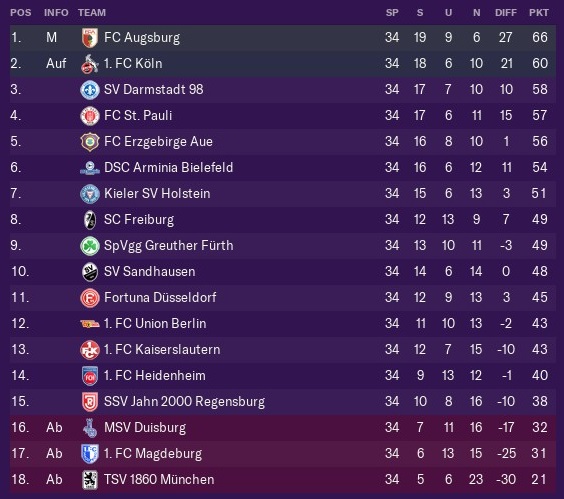Click the SV Sandhausen team name
The image size is (564, 499).
pos(150,272)
